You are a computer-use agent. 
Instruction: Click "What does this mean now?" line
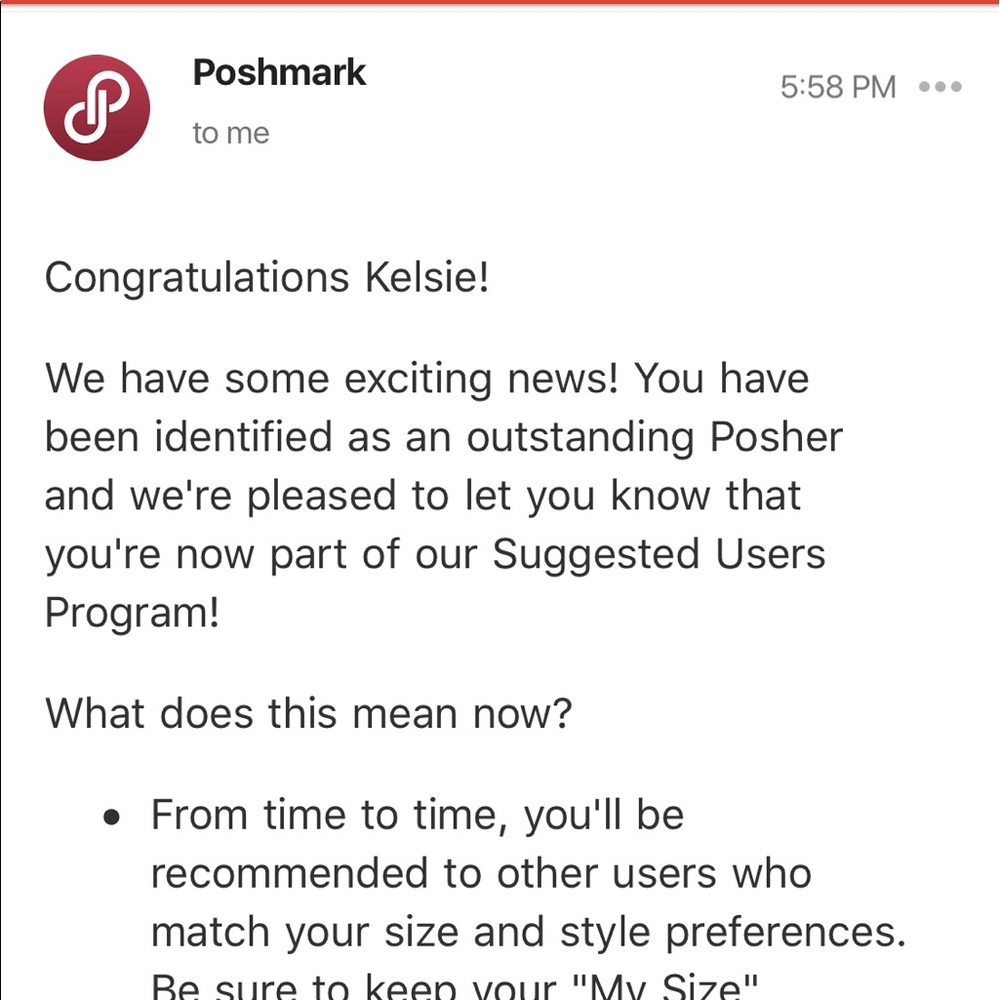308,713
